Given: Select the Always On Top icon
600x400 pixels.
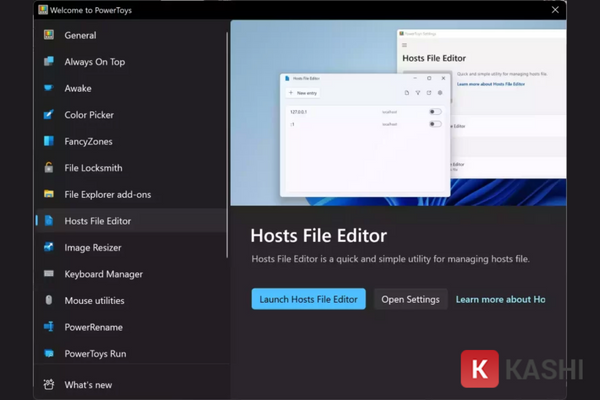Looking at the screenshot, I should [x=48, y=62].
